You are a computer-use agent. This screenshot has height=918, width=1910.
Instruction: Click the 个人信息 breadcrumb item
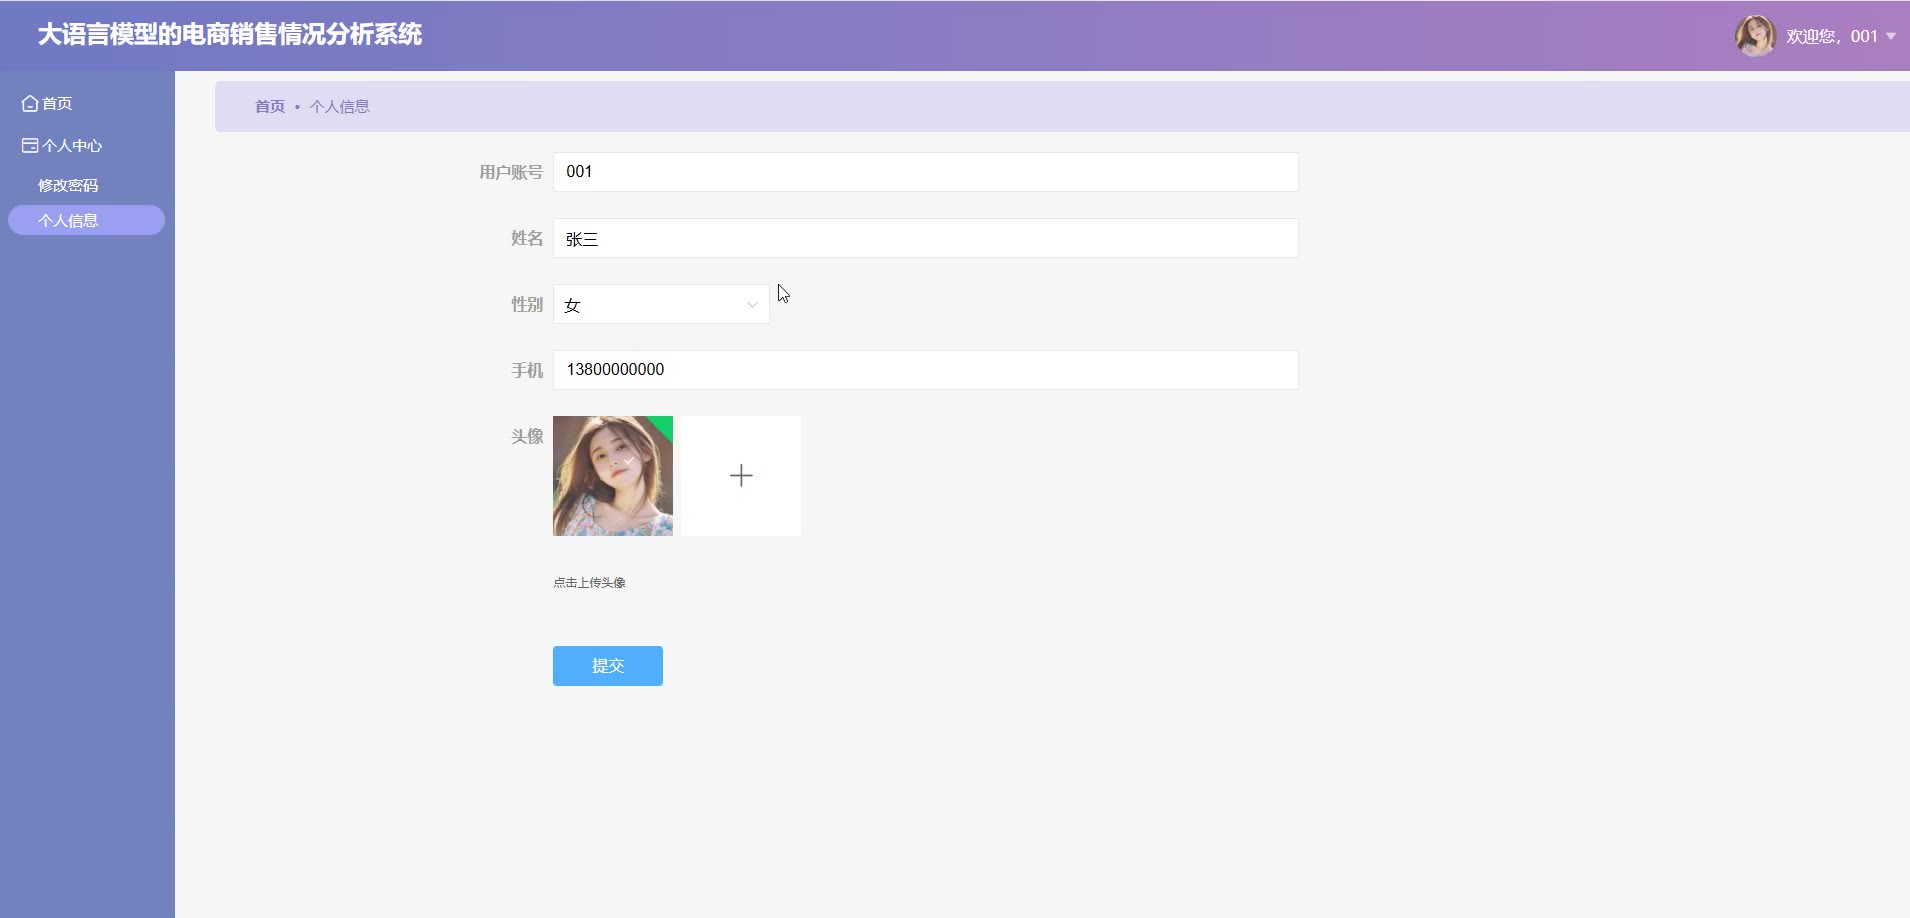(x=340, y=106)
